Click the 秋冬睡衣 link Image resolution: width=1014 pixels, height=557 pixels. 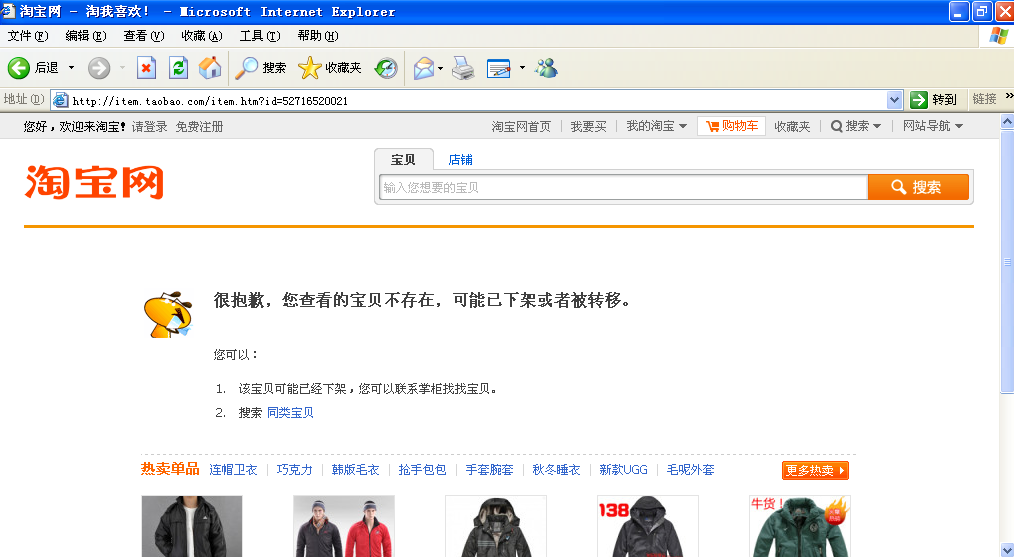[556, 470]
